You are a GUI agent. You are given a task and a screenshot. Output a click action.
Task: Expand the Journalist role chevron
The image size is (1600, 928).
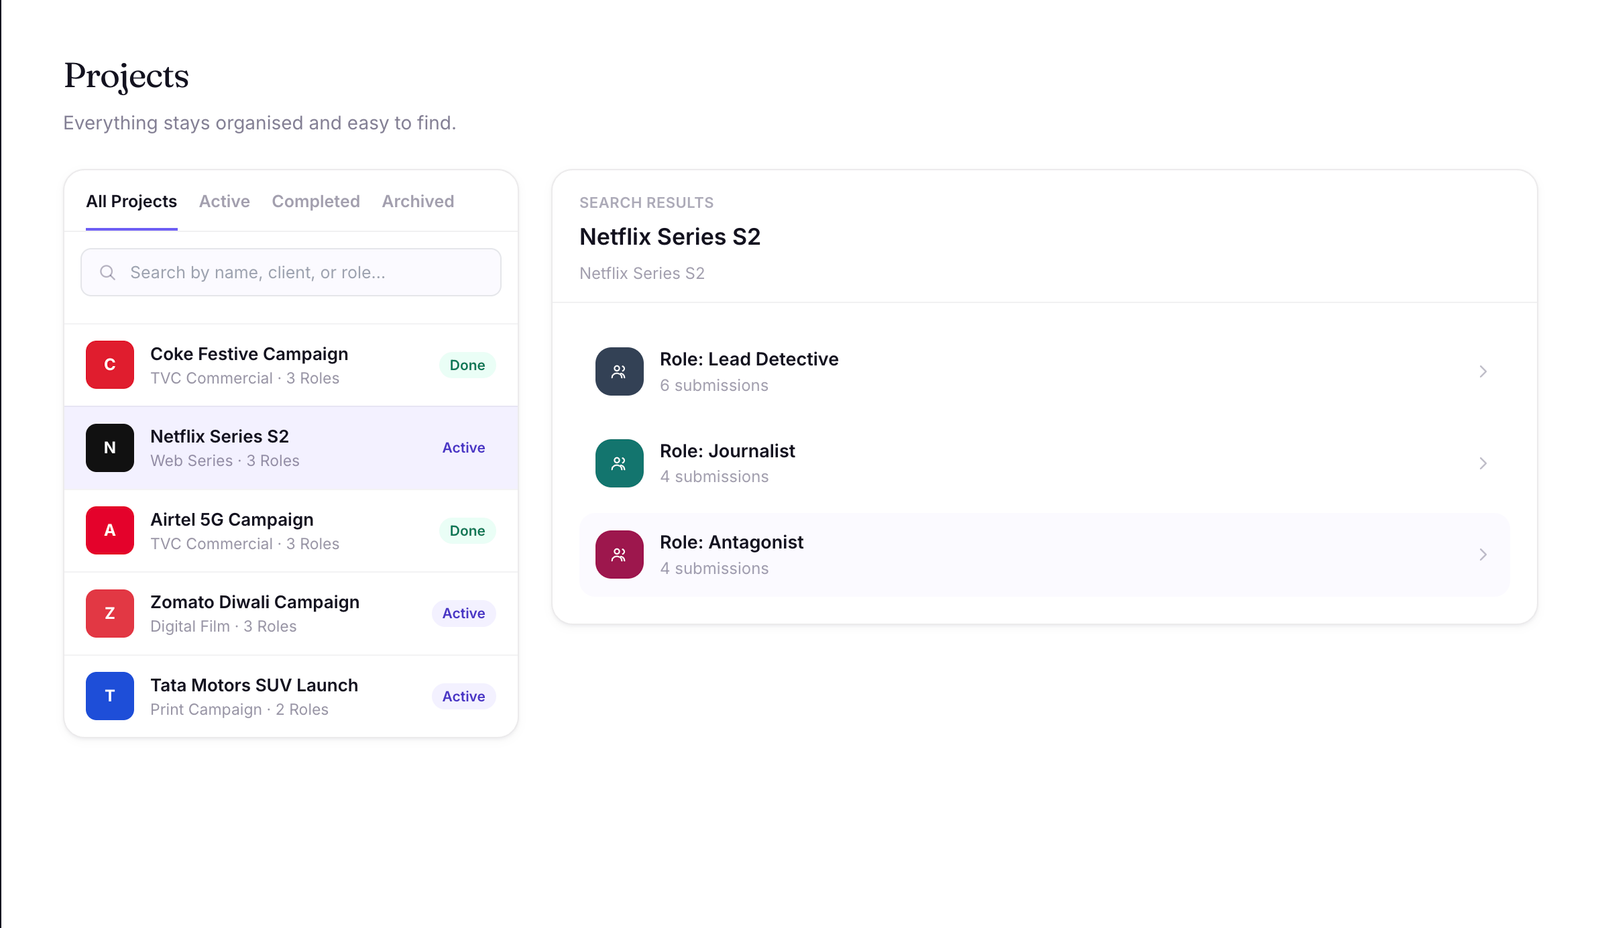click(x=1483, y=463)
